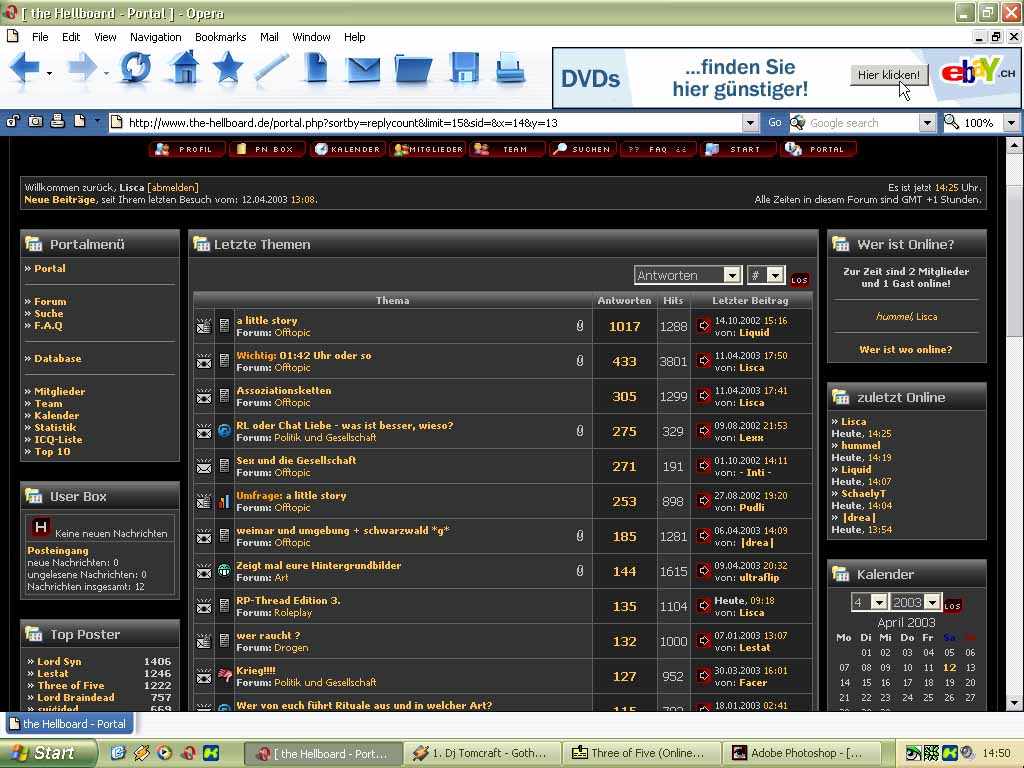Select April 12 in the calendar

coord(949,668)
